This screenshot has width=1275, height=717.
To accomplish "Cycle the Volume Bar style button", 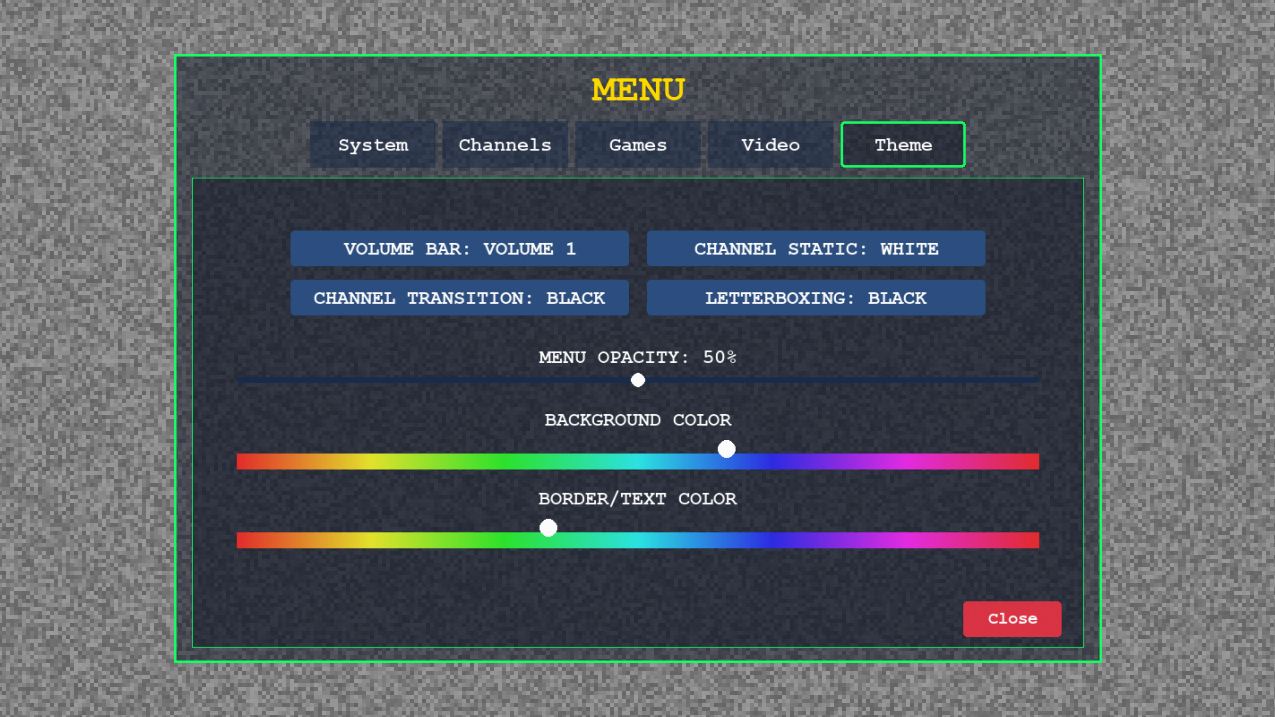I will click(x=460, y=249).
